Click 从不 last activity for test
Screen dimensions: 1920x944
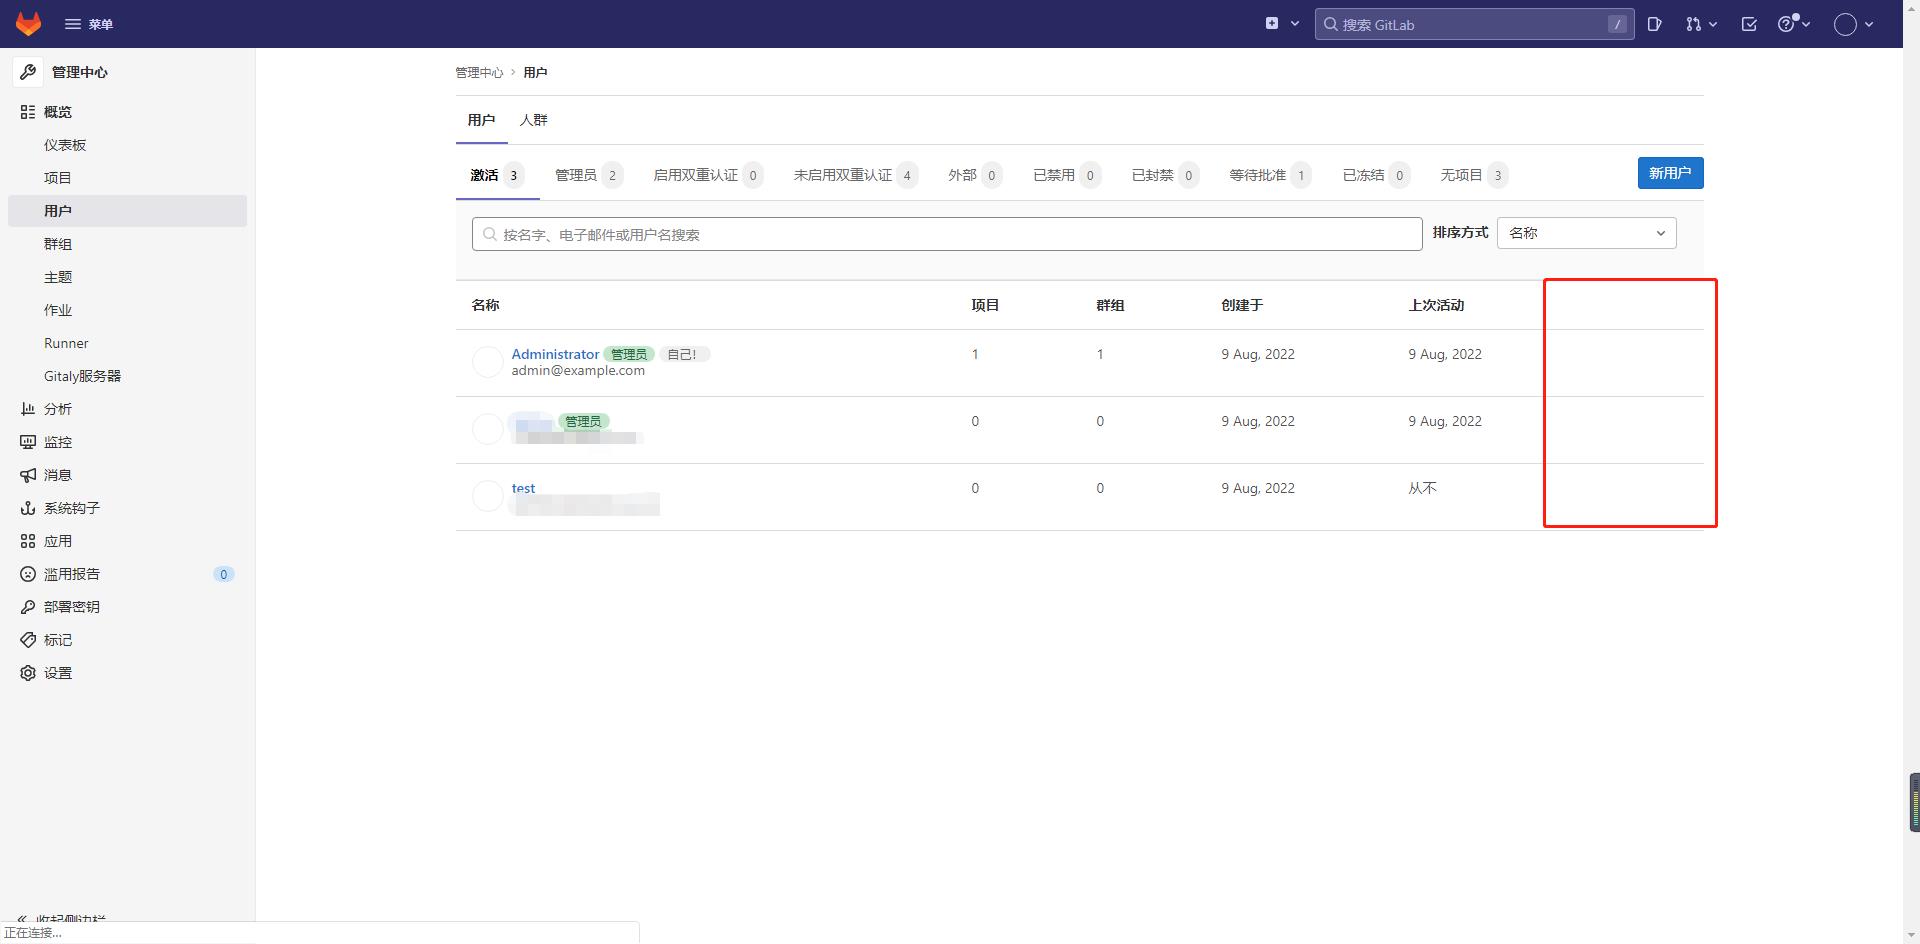coord(1422,488)
